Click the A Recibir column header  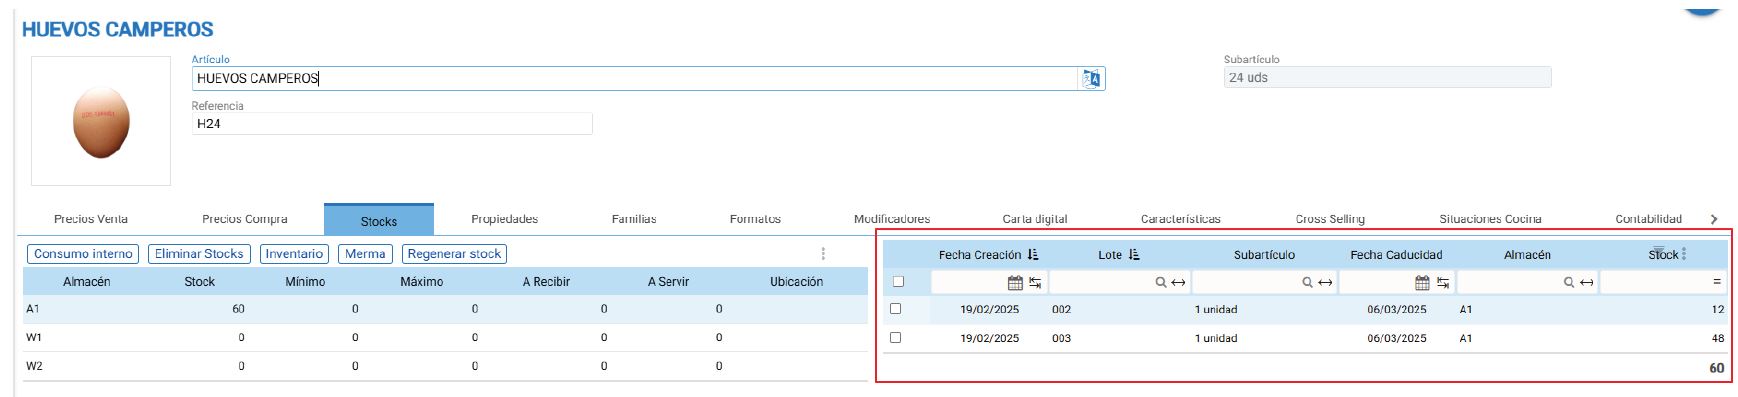click(x=546, y=282)
